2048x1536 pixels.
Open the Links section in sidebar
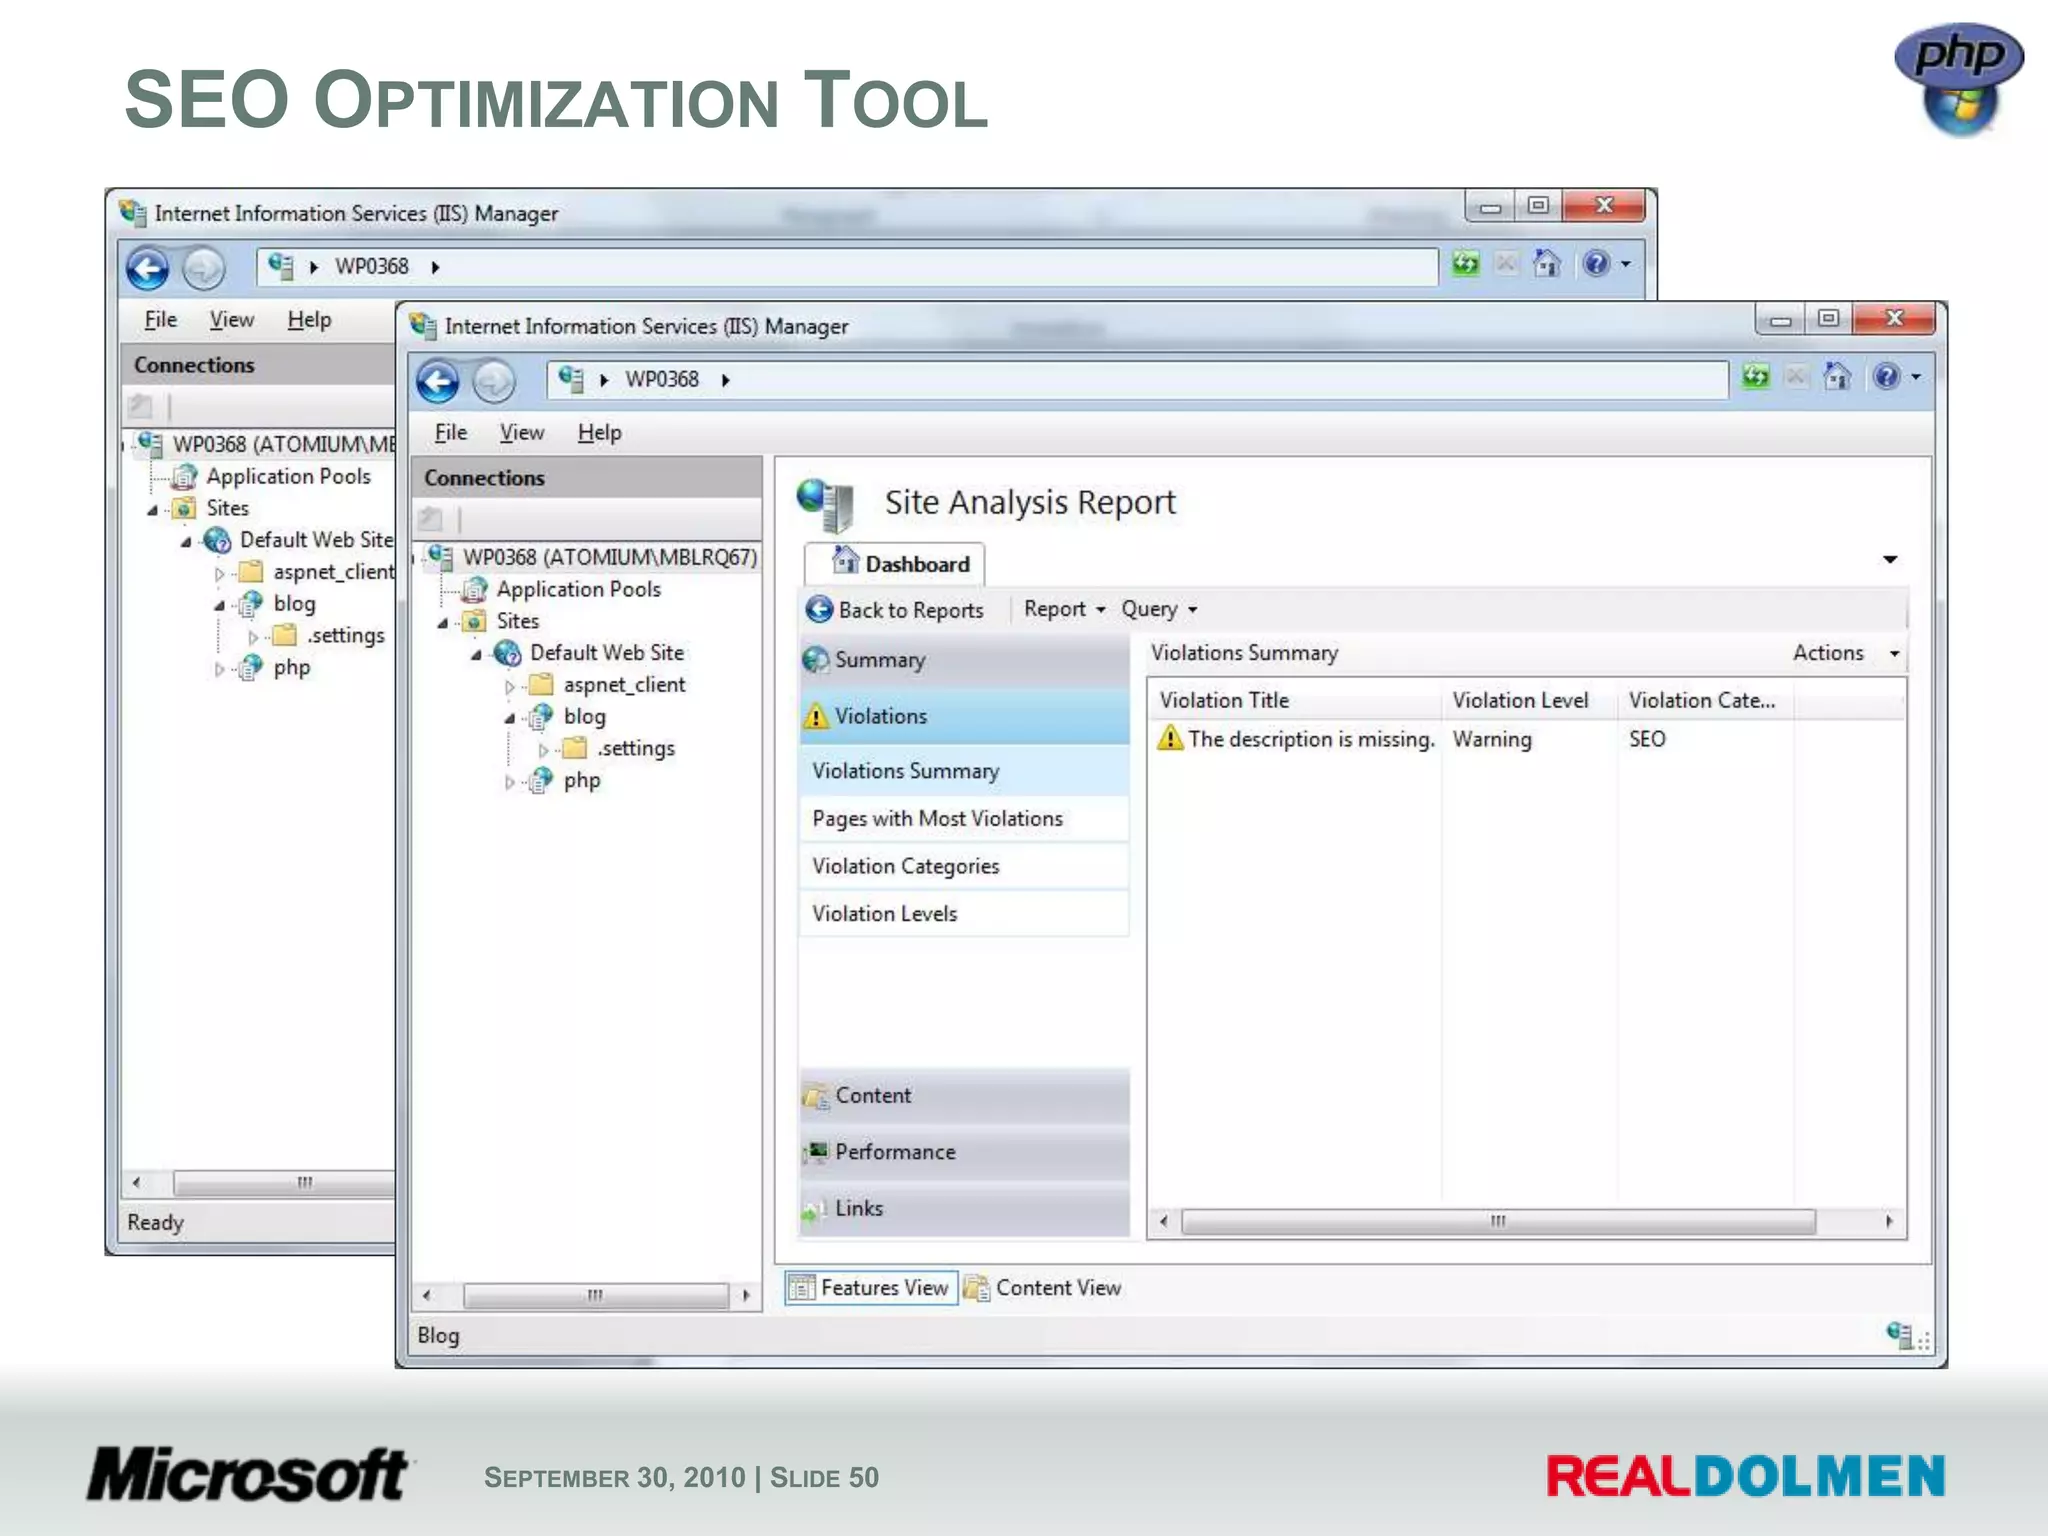click(964, 1208)
